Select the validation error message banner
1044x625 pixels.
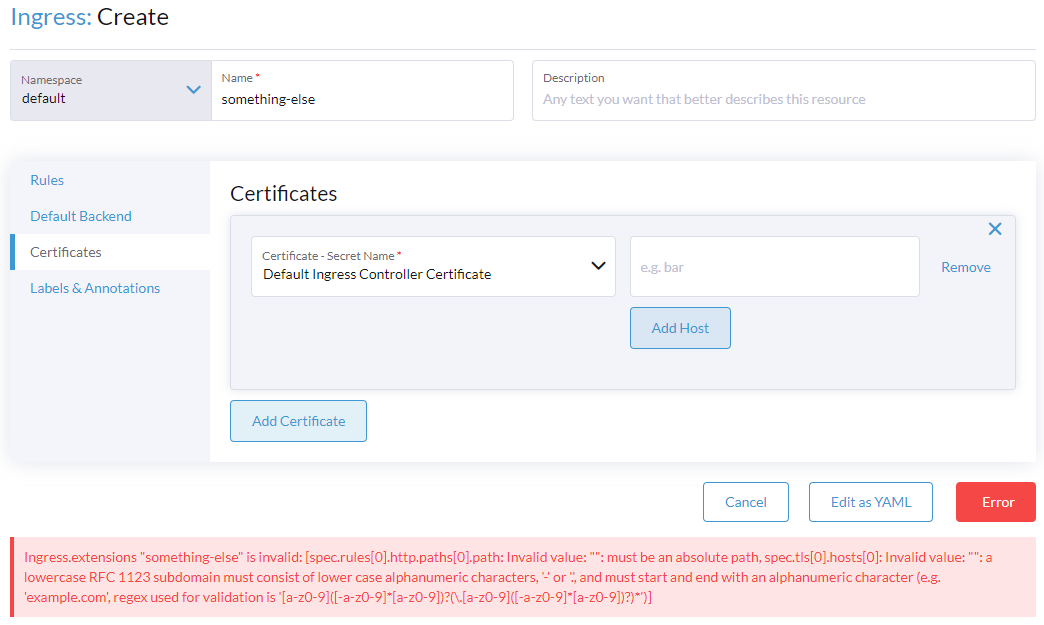coord(522,577)
